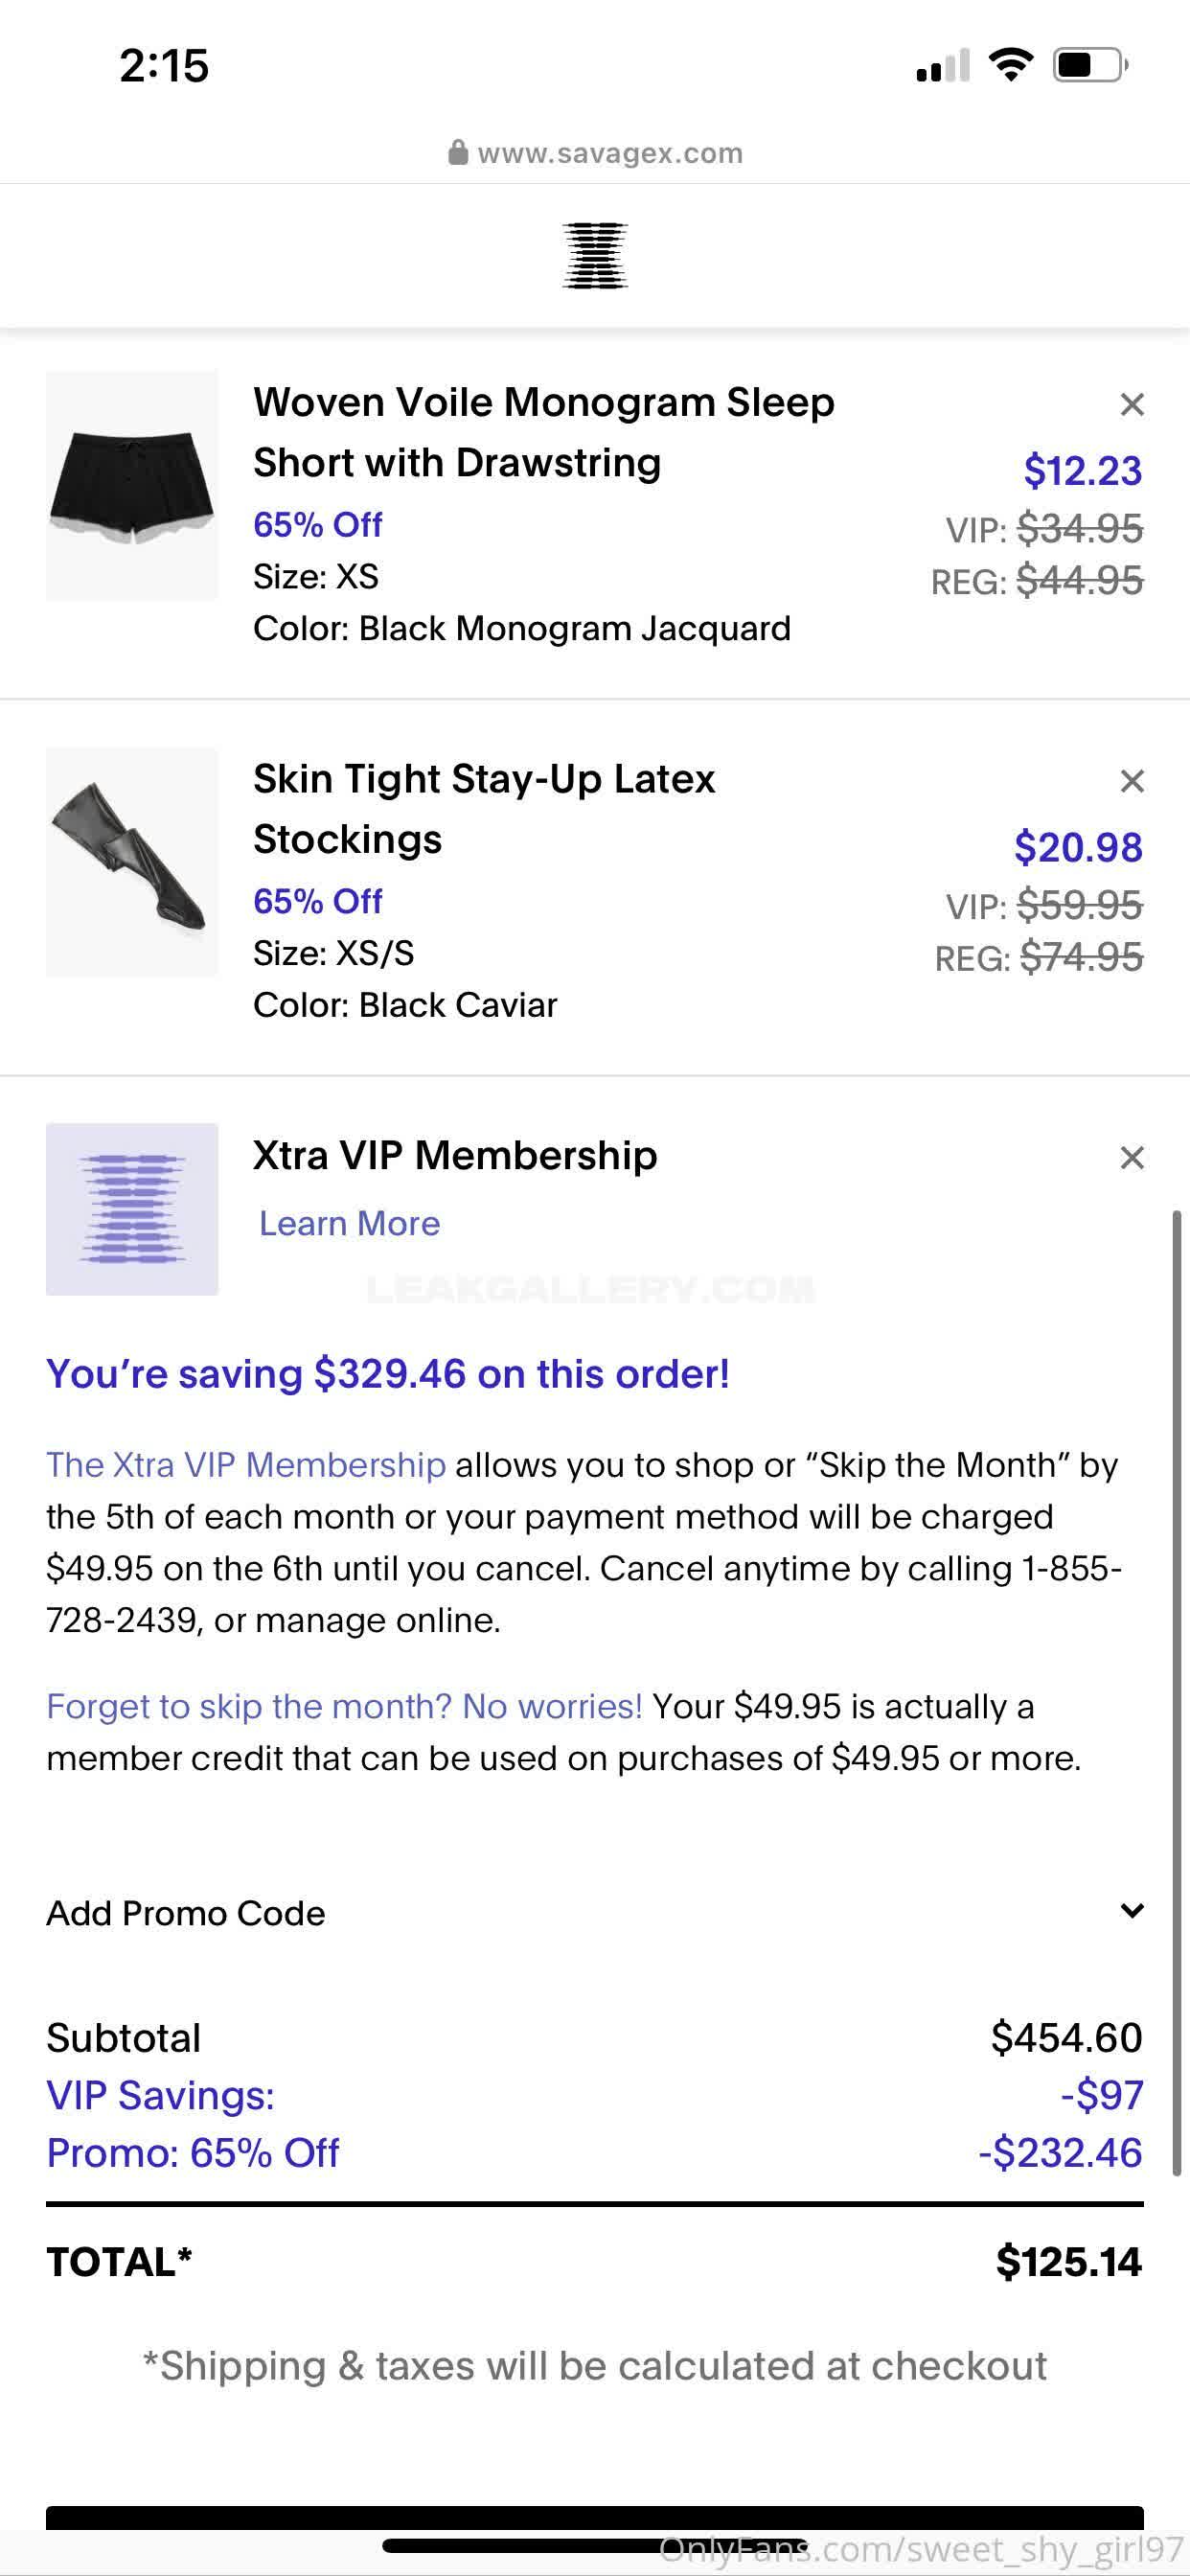
Task: Remove Xtra VIP Membership from cart
Action: point(1131,1158)
